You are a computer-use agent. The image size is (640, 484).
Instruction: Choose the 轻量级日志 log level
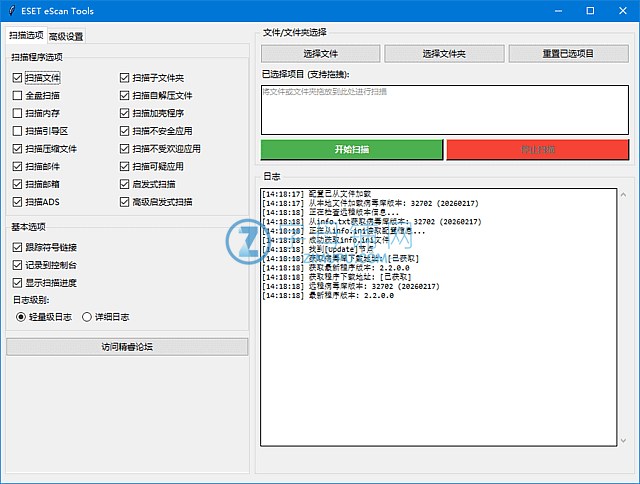[x=21, y=317]
